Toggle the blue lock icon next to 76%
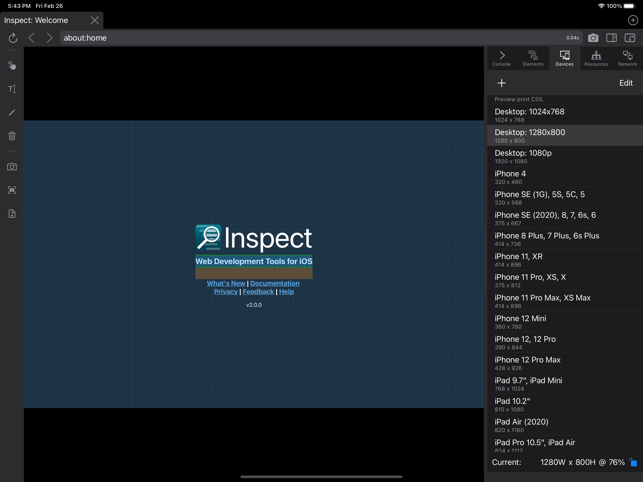 [634, 462]
